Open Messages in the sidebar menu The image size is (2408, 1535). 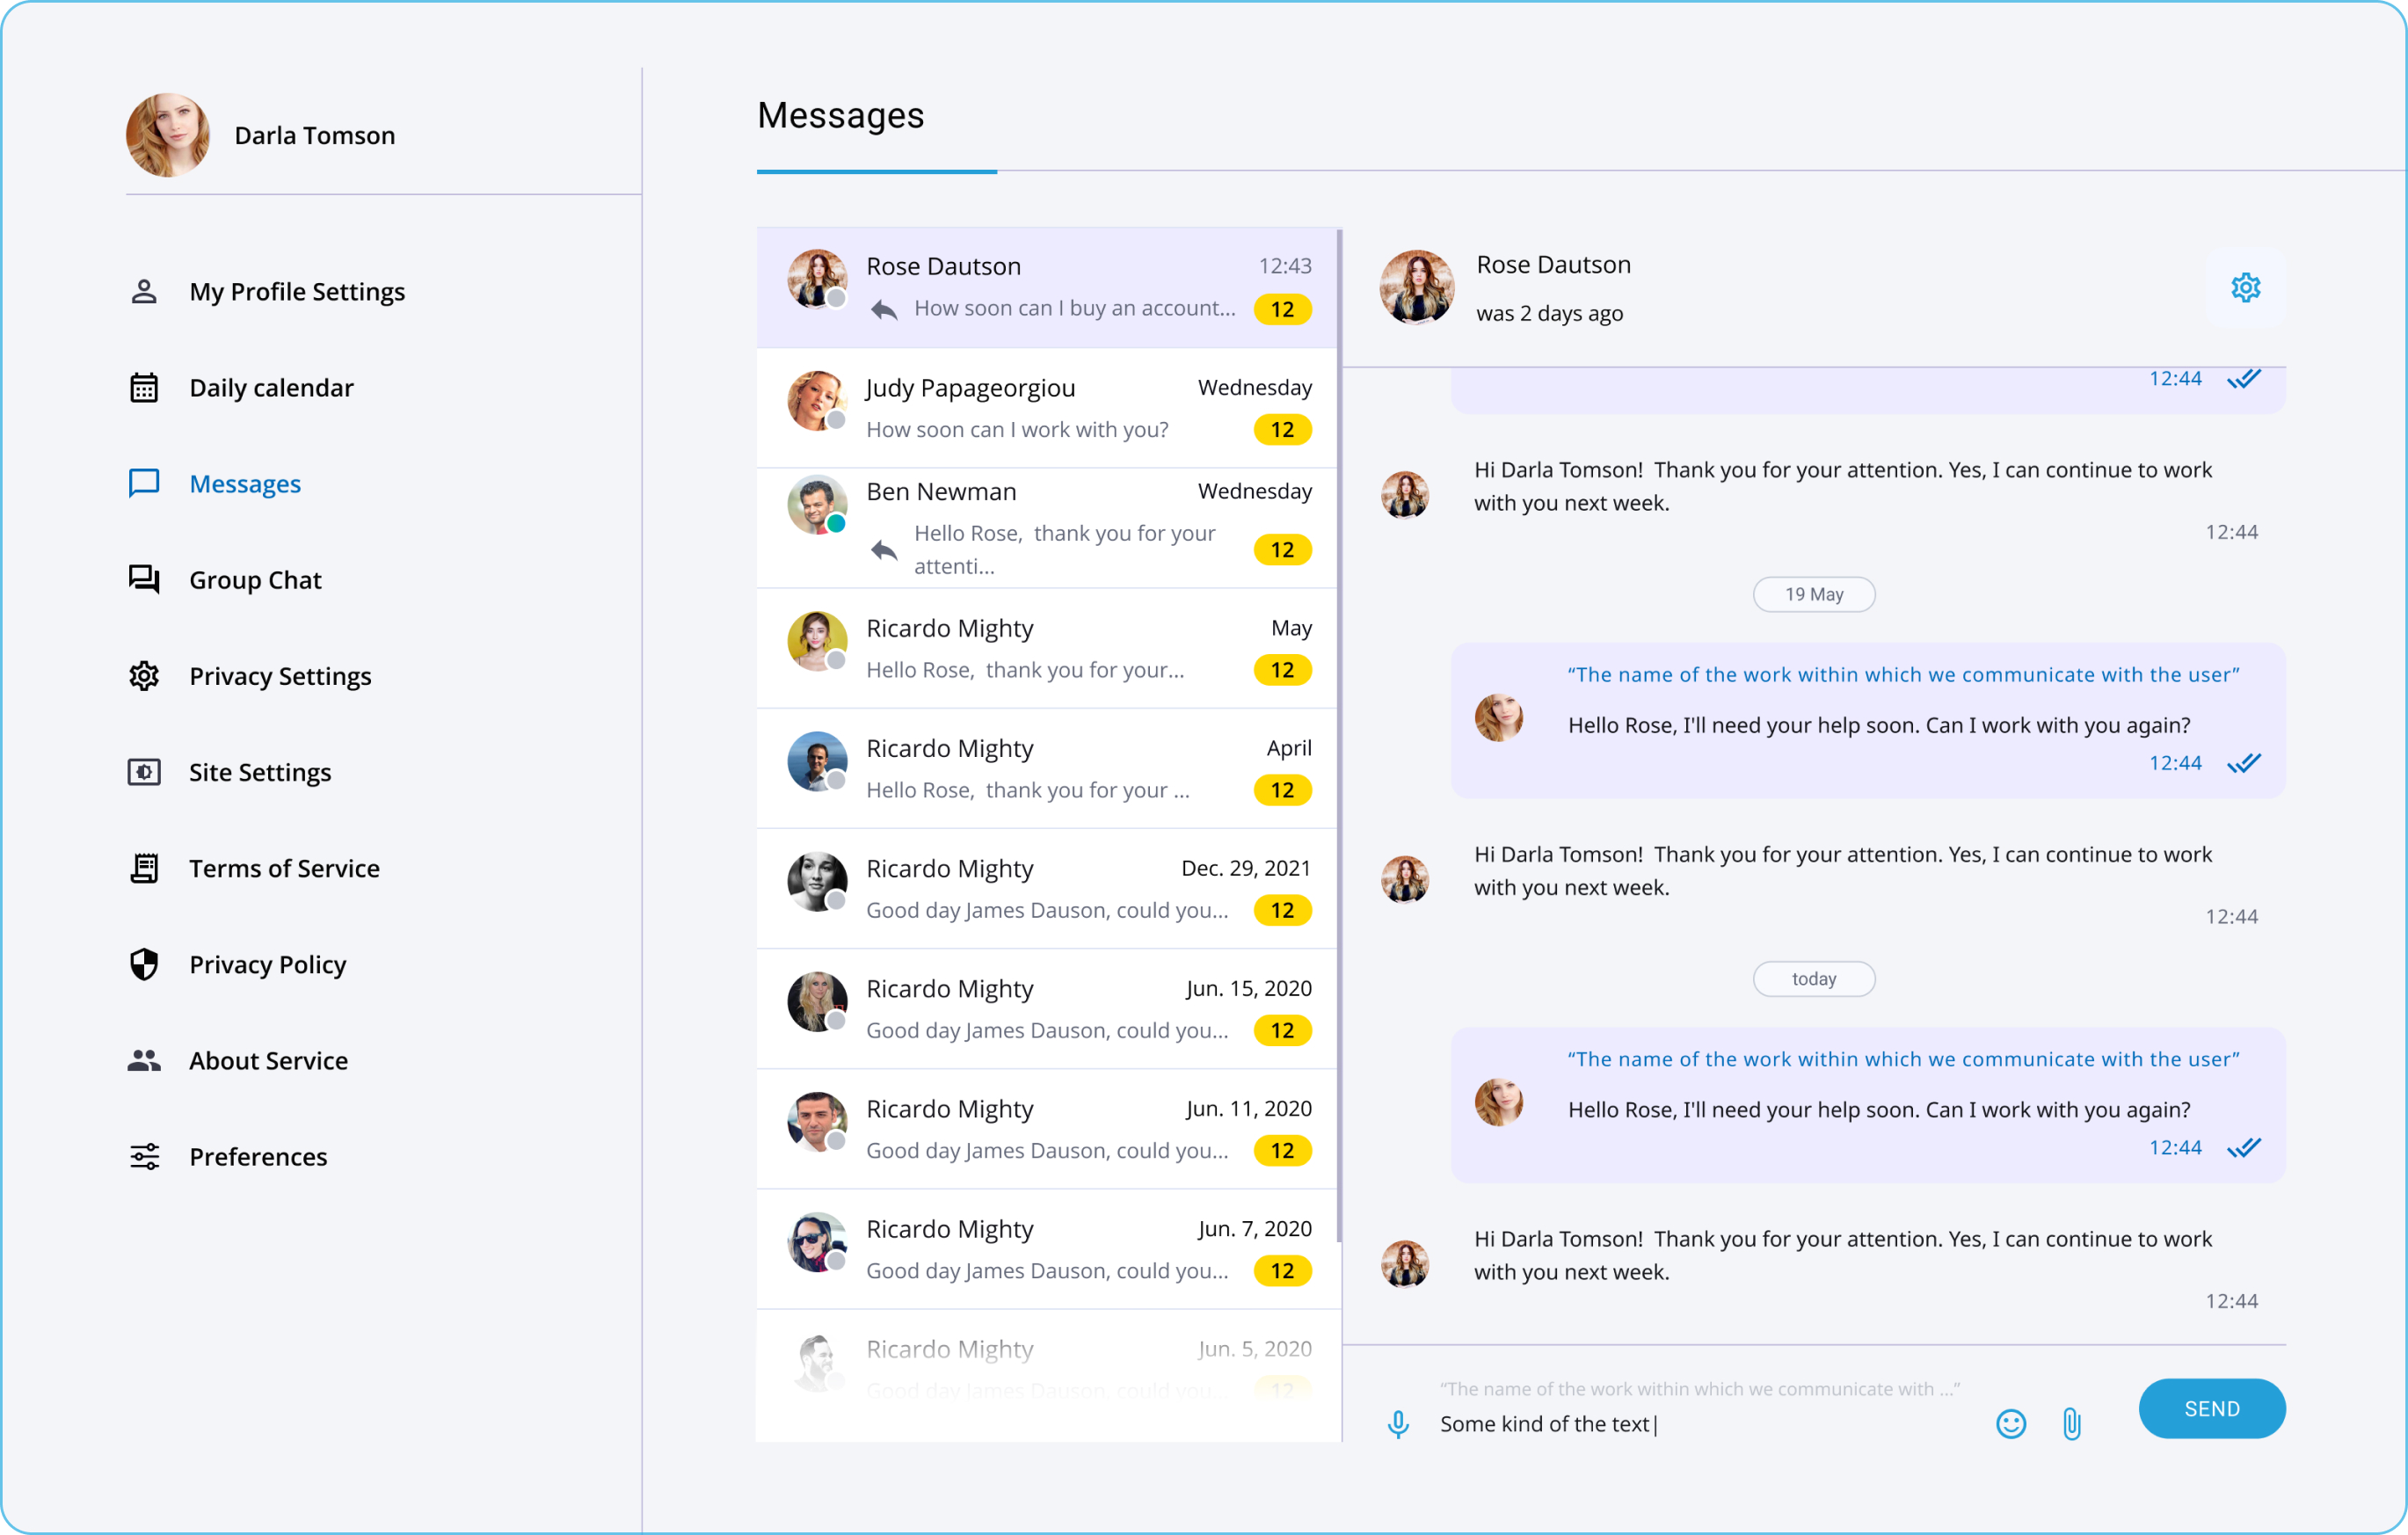245,484
